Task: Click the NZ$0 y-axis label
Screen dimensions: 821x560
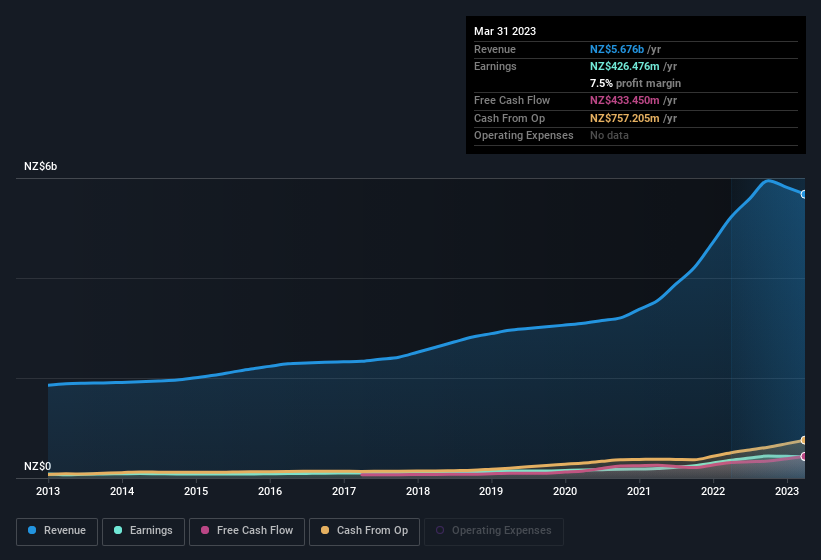Action: pyautogui.click(x=38, y=466)
